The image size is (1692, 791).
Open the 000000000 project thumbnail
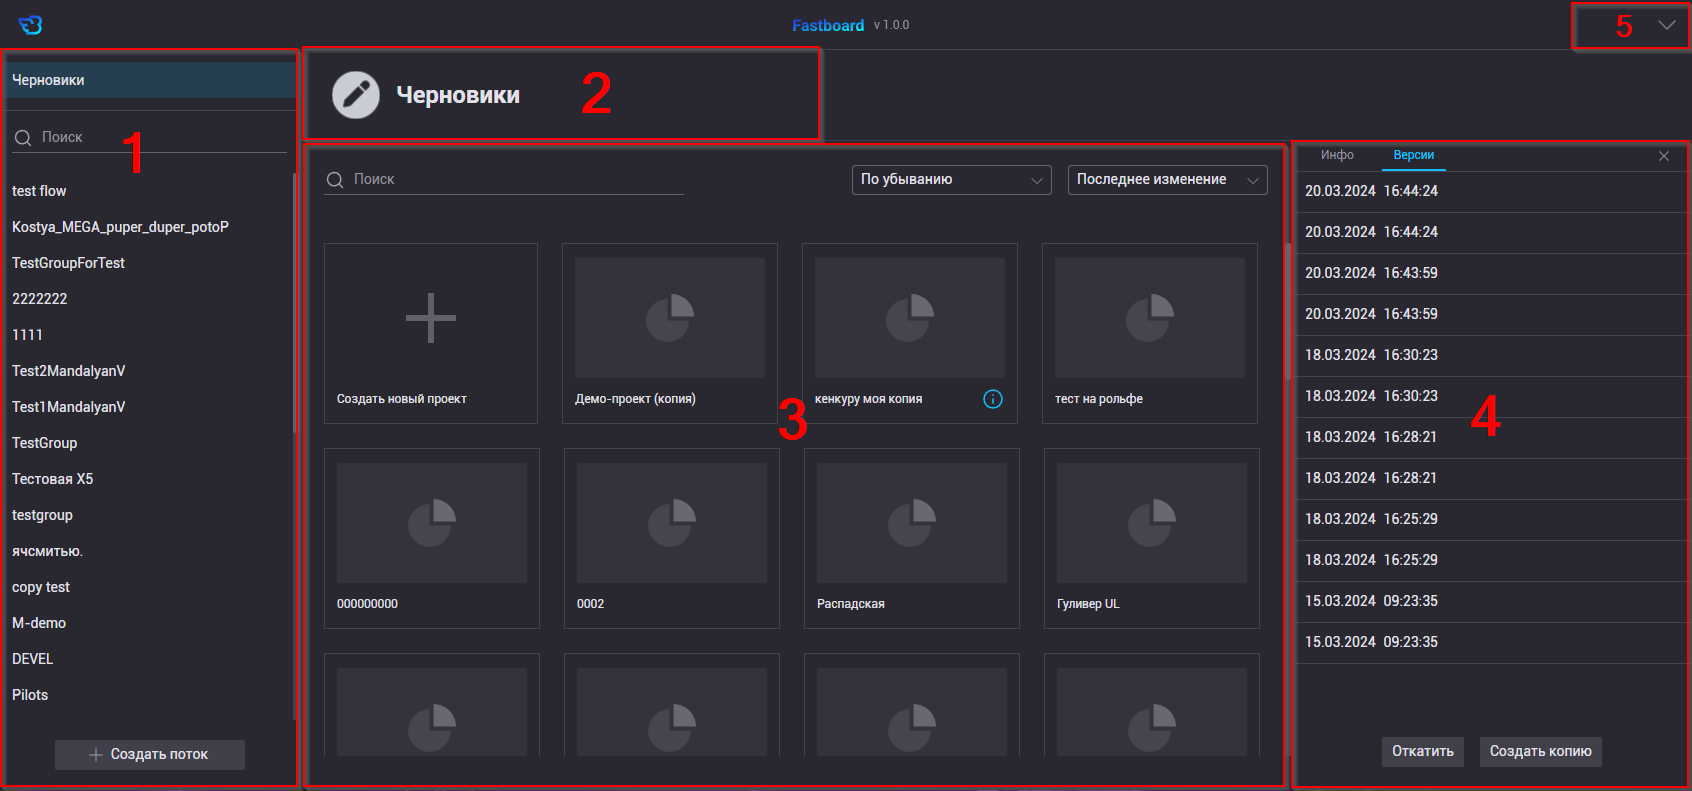tap(432, 523)
